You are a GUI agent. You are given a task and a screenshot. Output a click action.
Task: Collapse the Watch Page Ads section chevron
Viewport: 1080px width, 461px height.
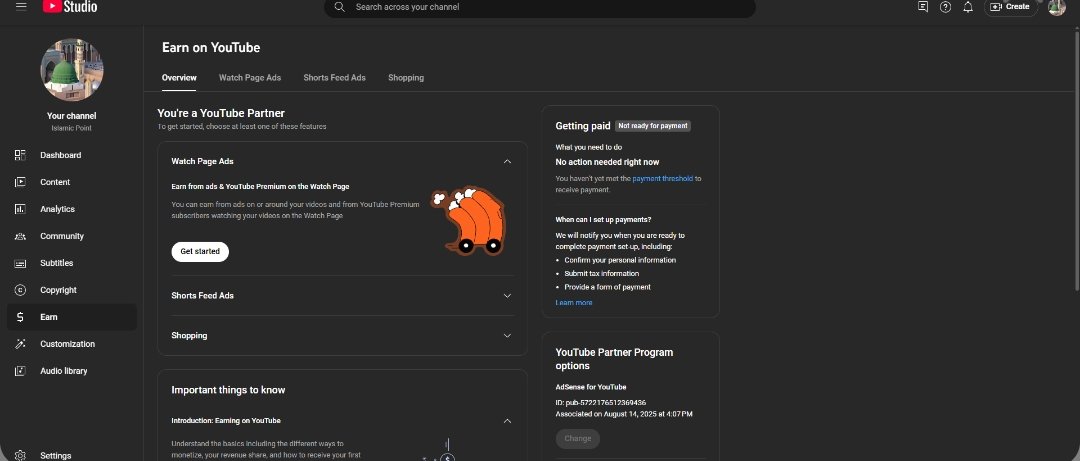(507, 161)
